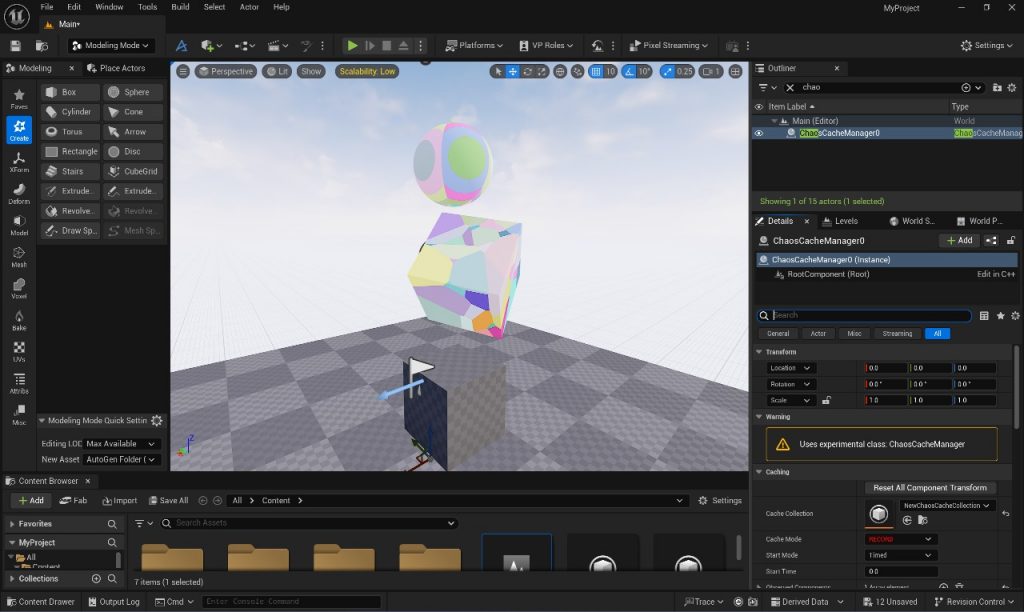Enable the Streaming details filter
1024x612 pixels.
click(897, 334)
